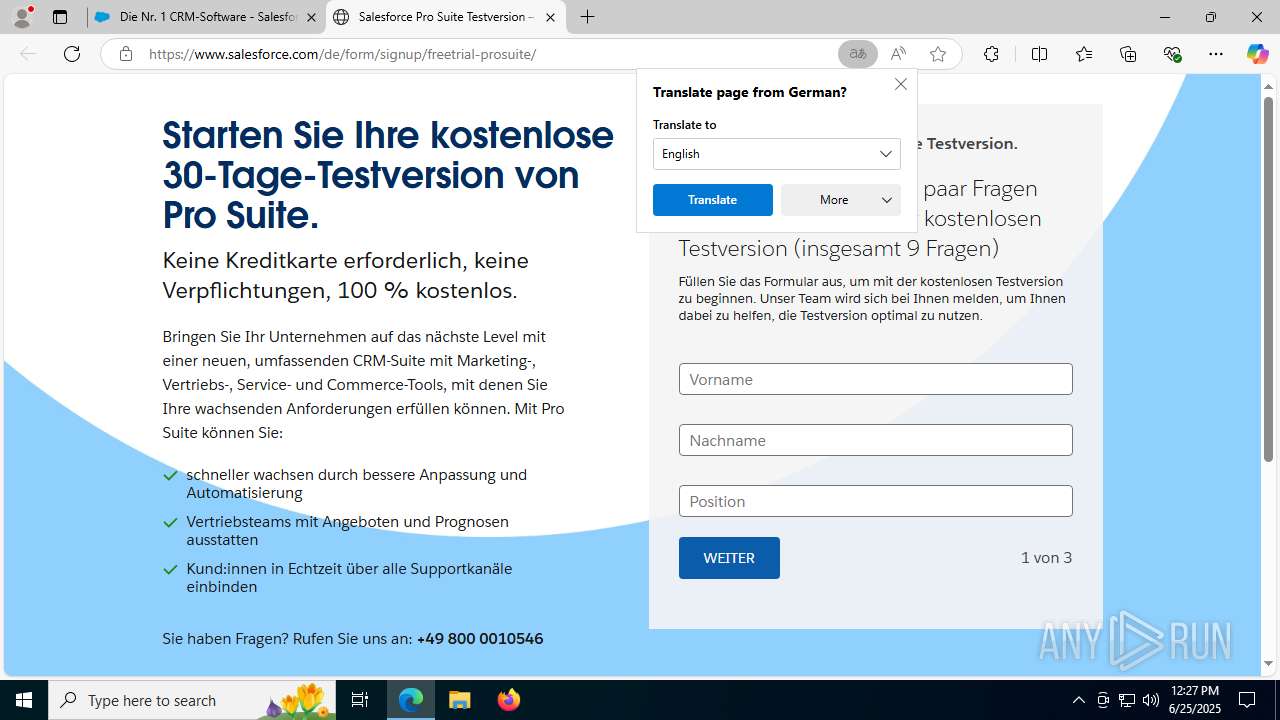Open the Collections icon
Viewport: 1280px width, 720px height.
[1128, 54]
